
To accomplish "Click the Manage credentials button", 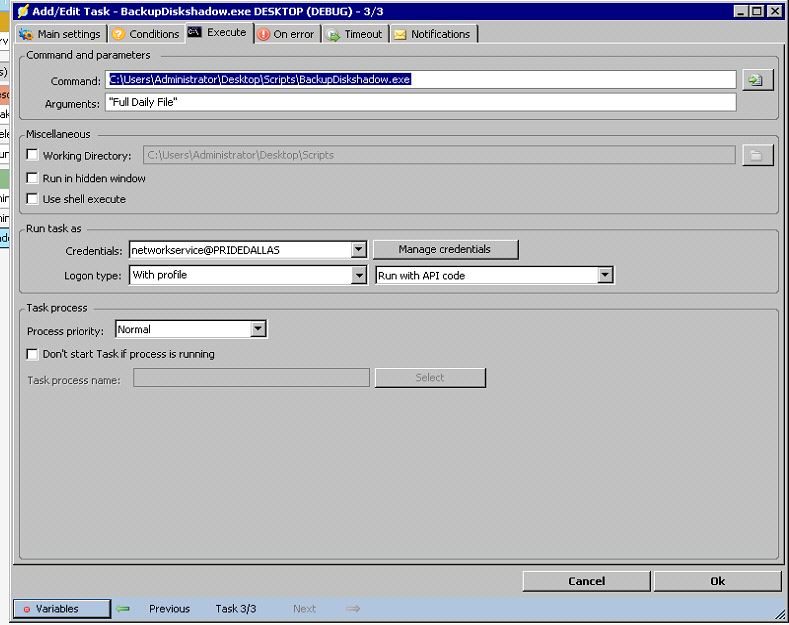I will [445, 249].
